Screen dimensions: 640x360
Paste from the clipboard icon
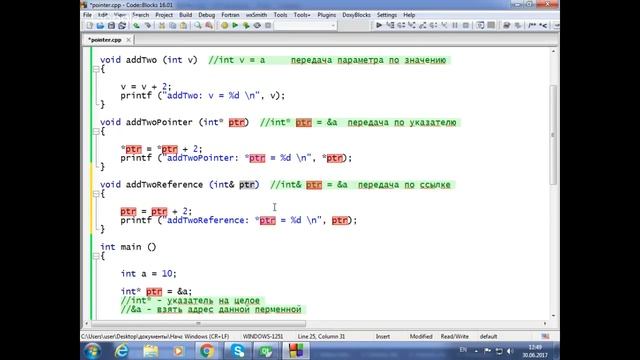click(184, 25)
